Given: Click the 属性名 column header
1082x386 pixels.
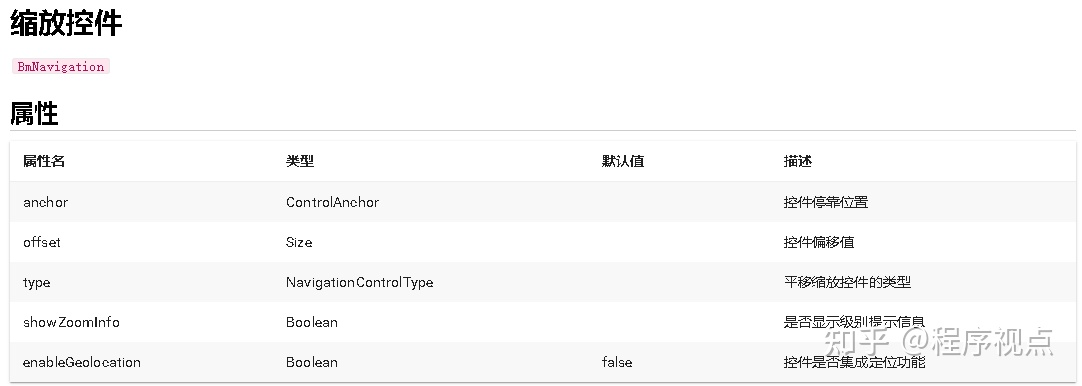Looking at the screenshot, I should click(44, 161).
